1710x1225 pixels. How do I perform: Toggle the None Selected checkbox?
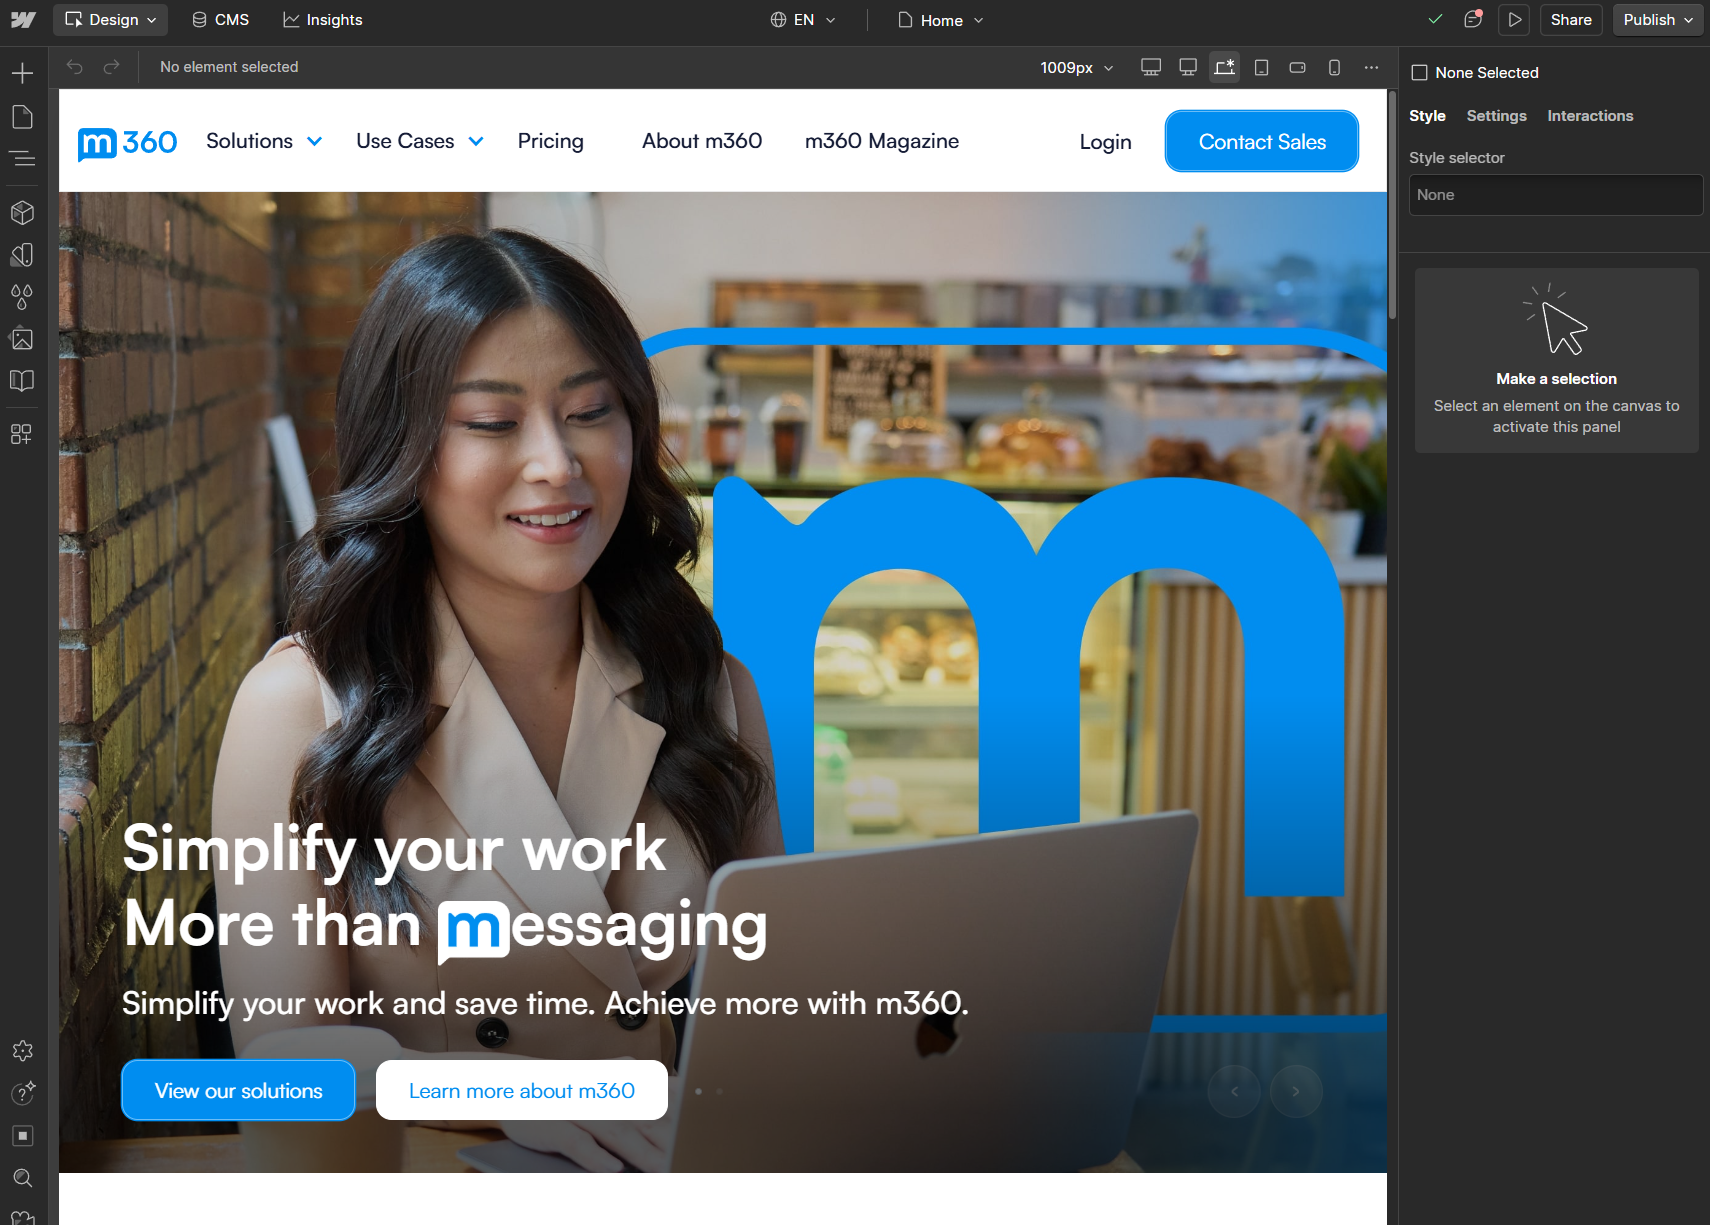click(1419, 73)
